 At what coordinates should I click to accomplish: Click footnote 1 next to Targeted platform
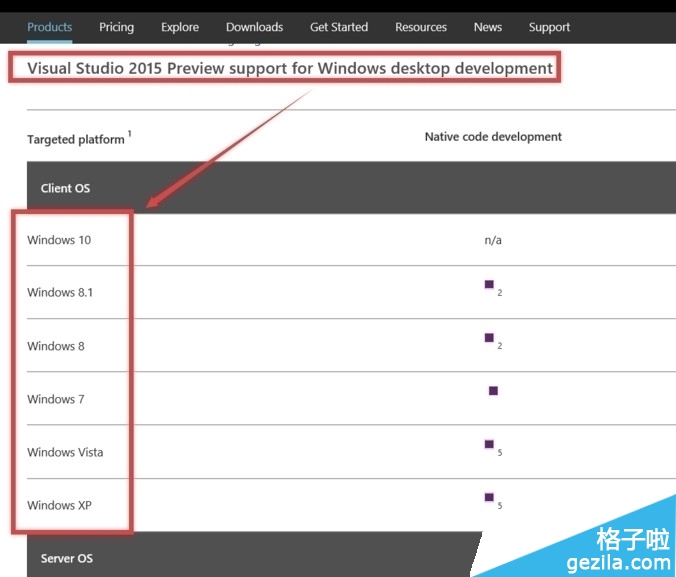click(129, 133)
